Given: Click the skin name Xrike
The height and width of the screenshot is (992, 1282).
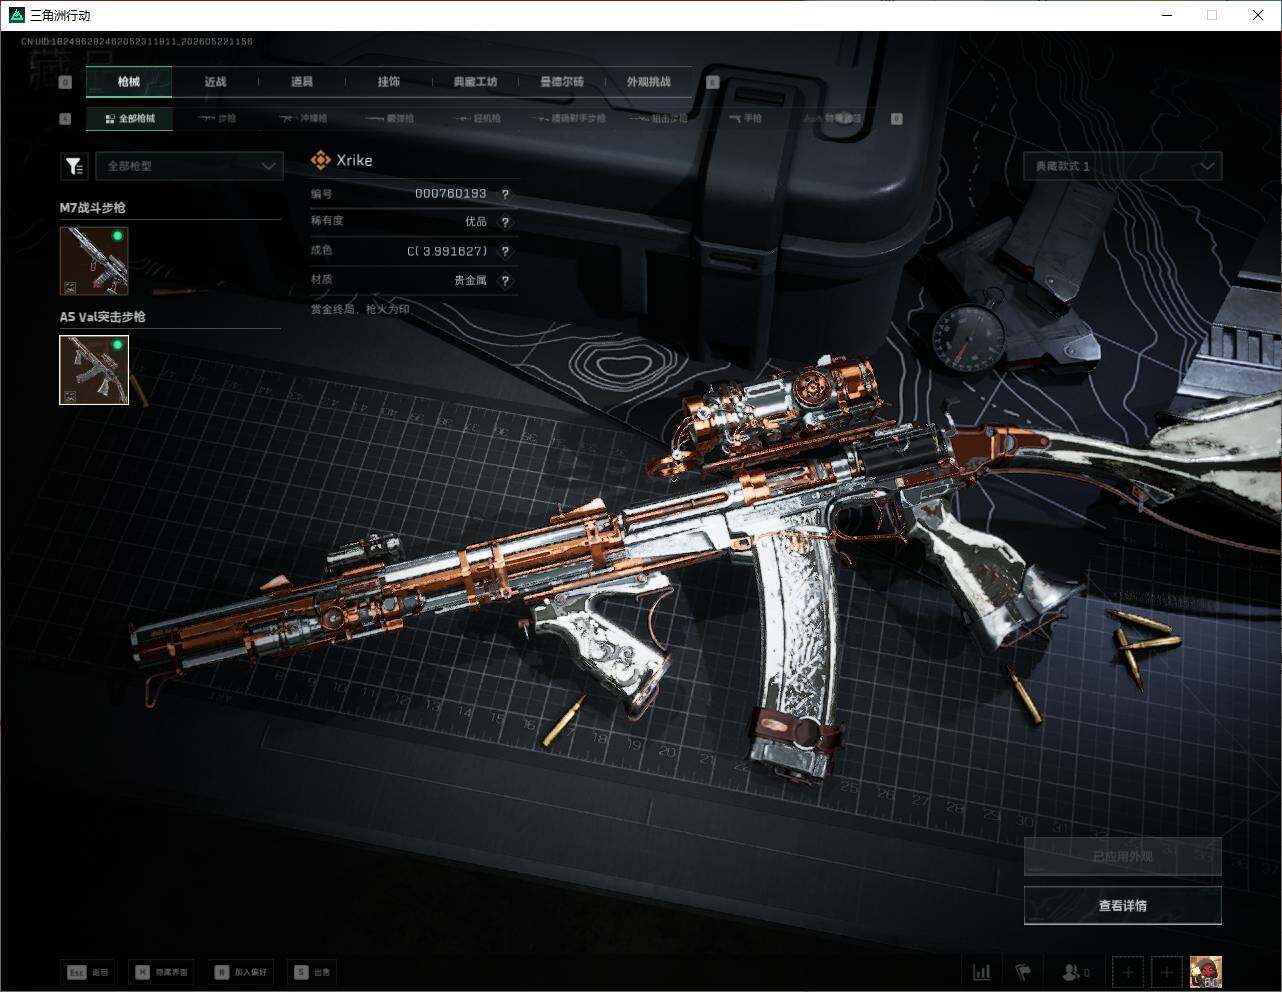Looking at the screenshot, I should pyautogui.click(x=354, y=160).
